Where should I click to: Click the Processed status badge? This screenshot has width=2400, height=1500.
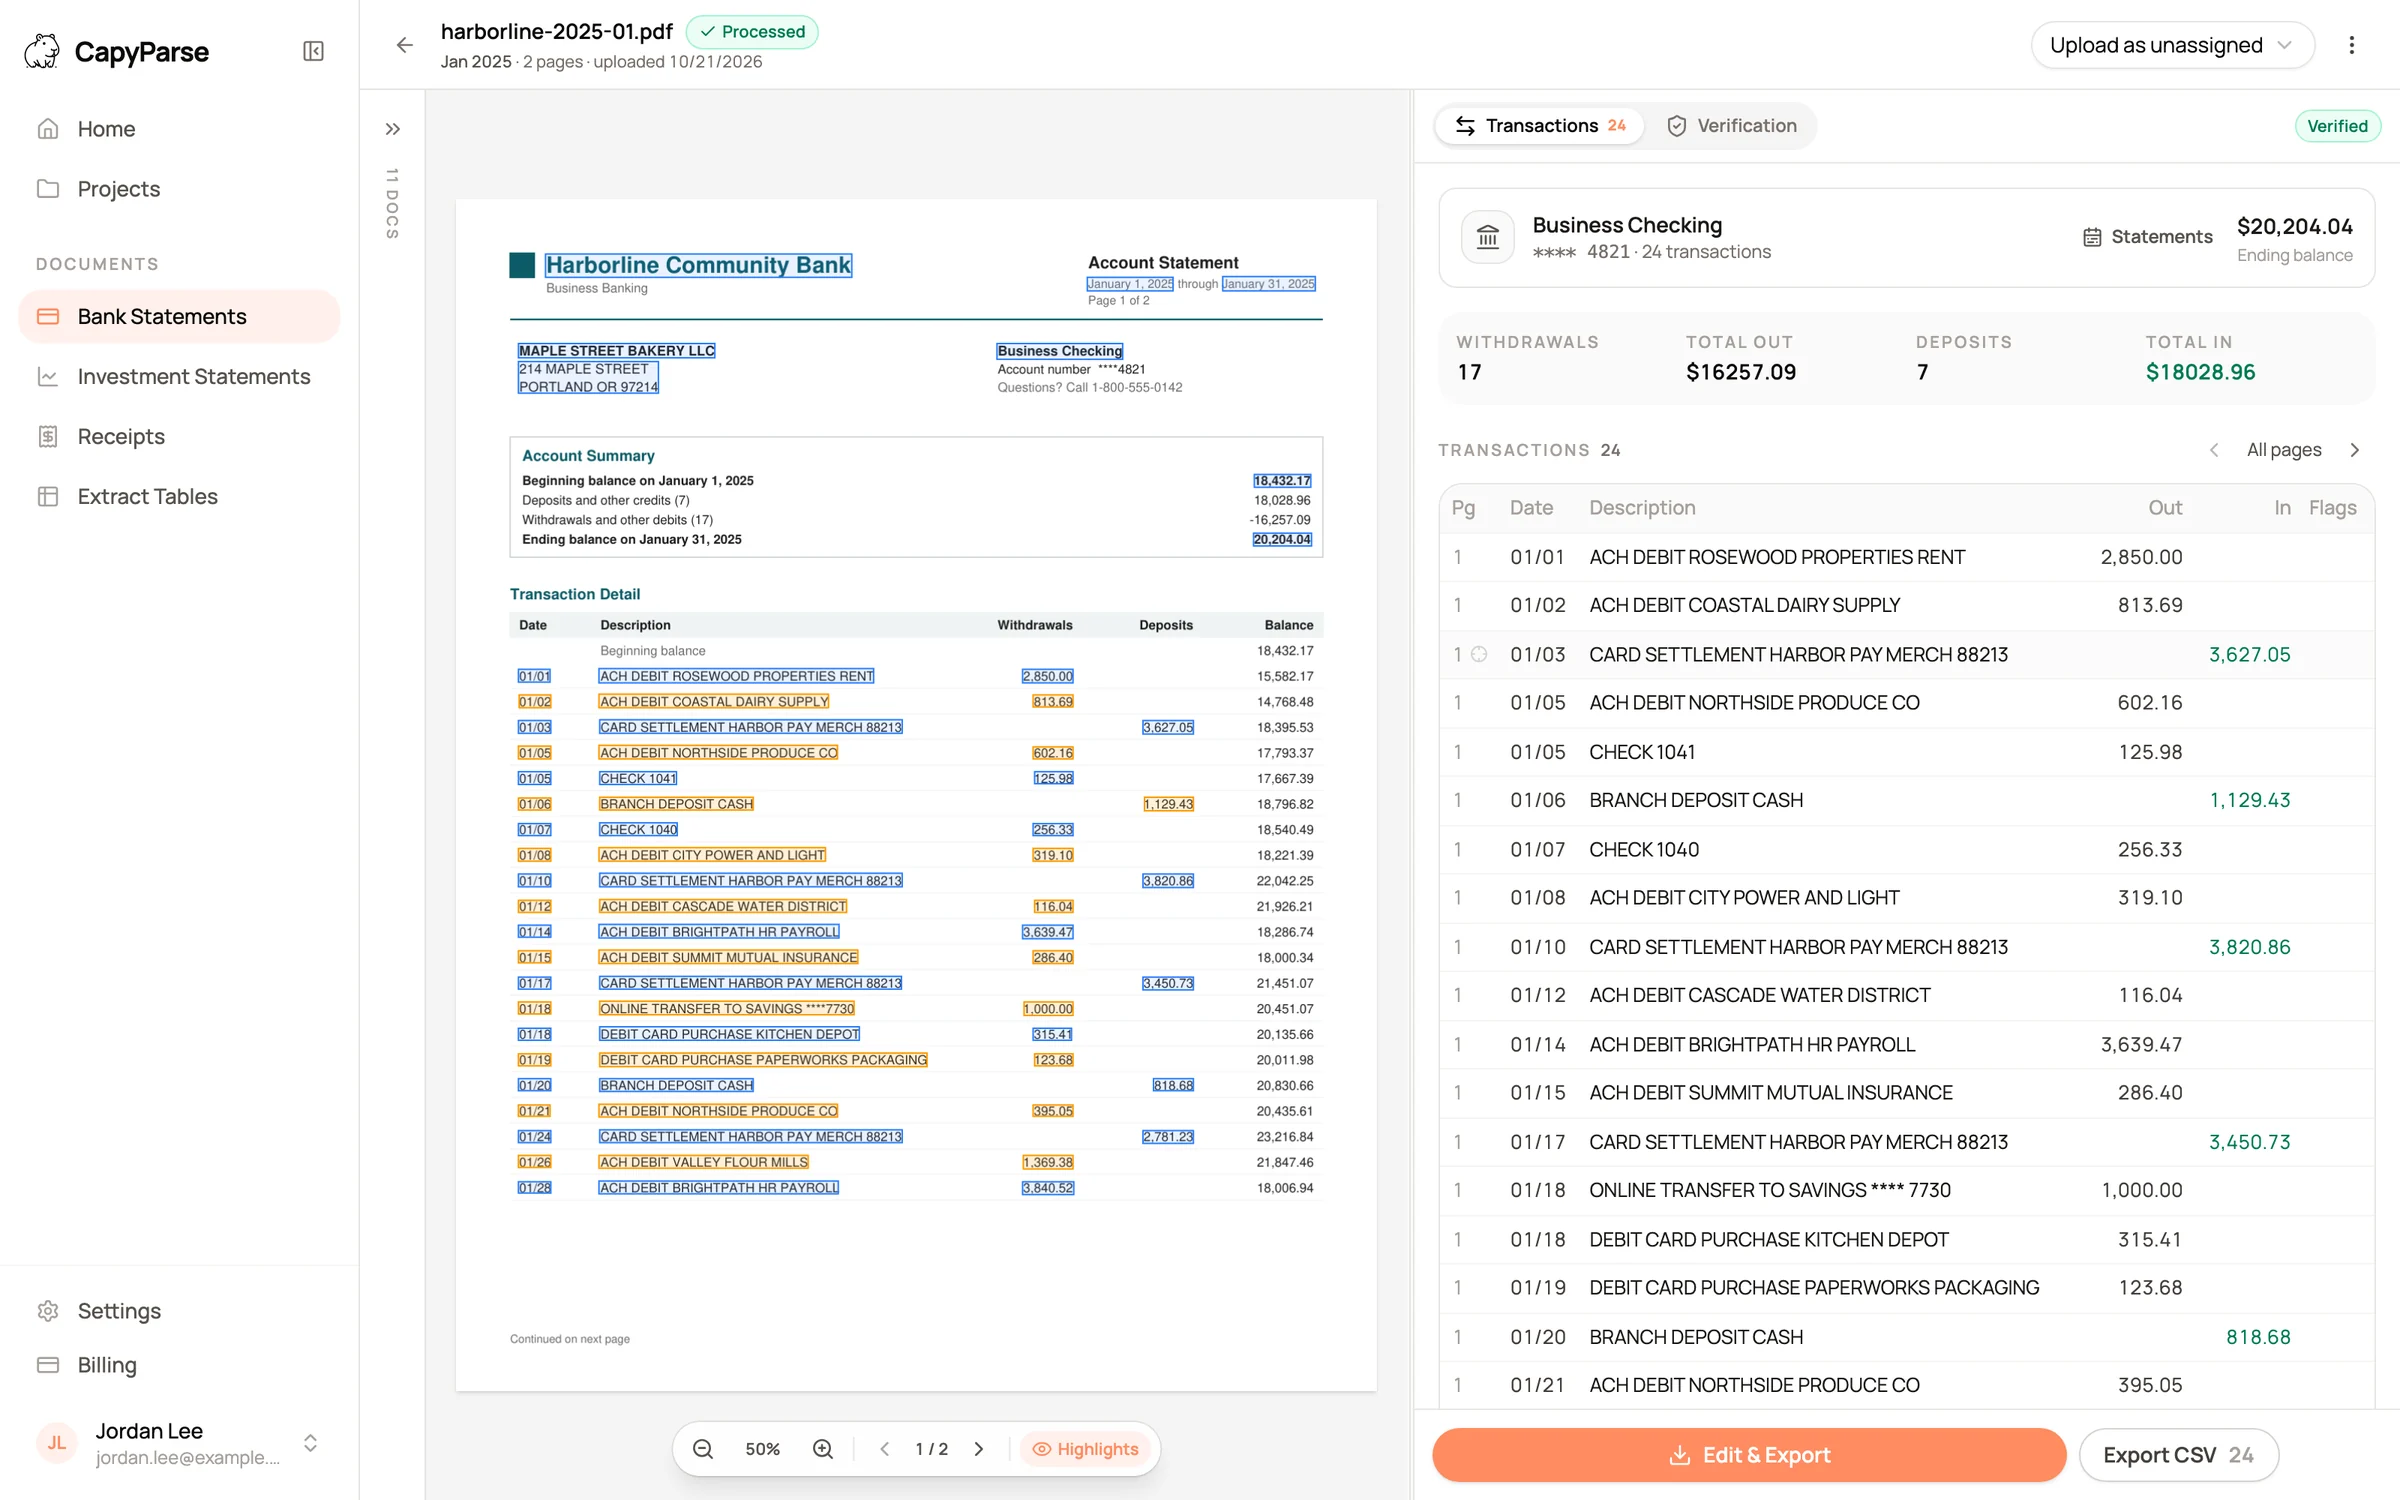[752, 32]
